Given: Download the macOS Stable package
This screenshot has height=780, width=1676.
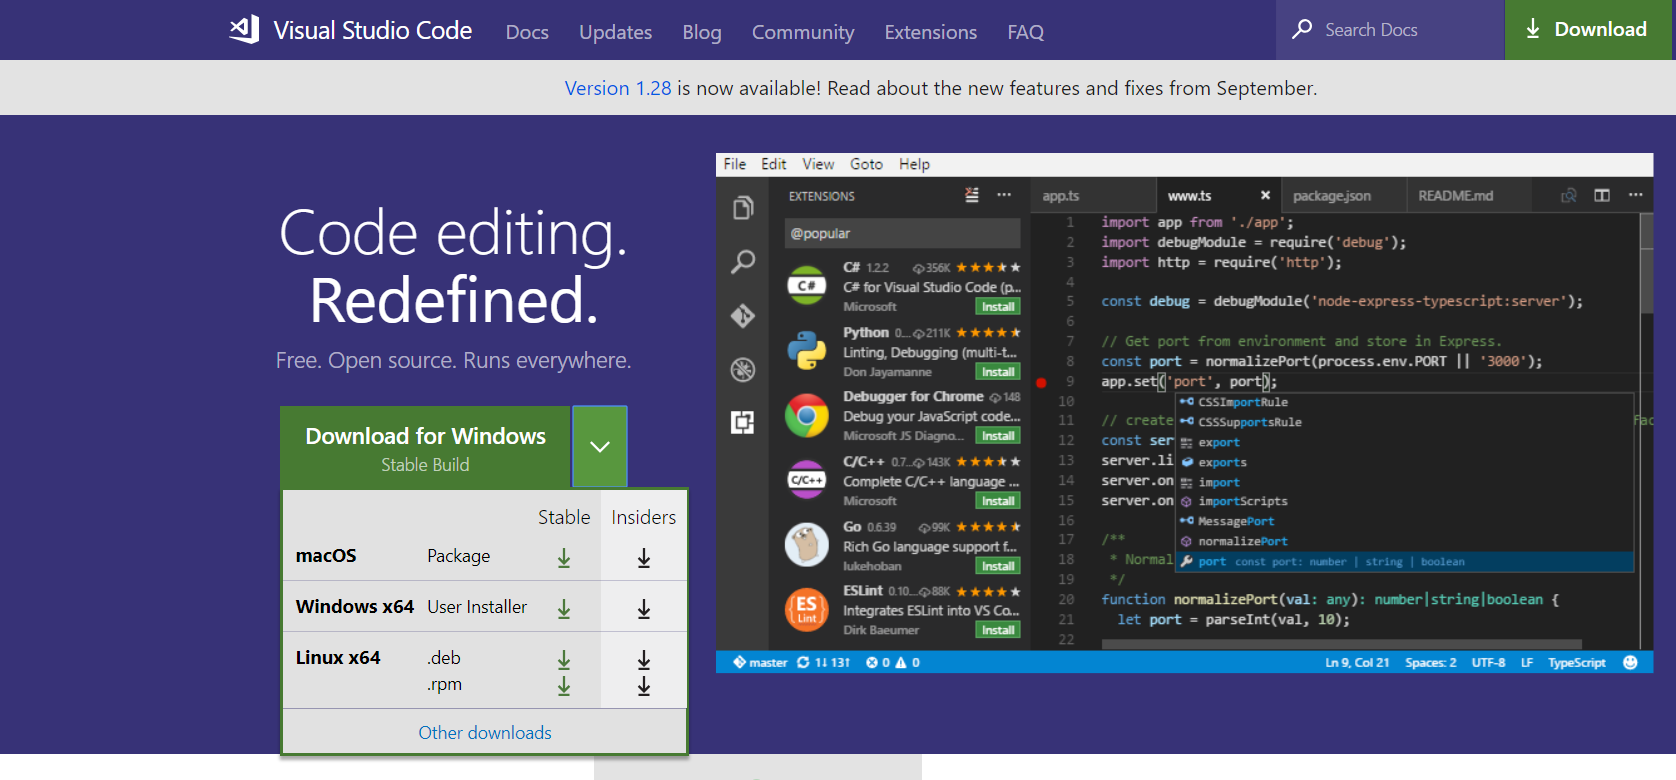Looking at the screenshot, I should tap(564, 558).
